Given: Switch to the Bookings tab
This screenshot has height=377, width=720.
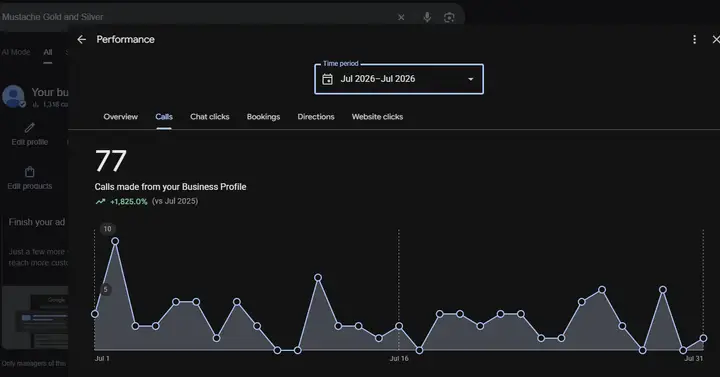Looking at the screenshot, I should [x=263, y=117].
